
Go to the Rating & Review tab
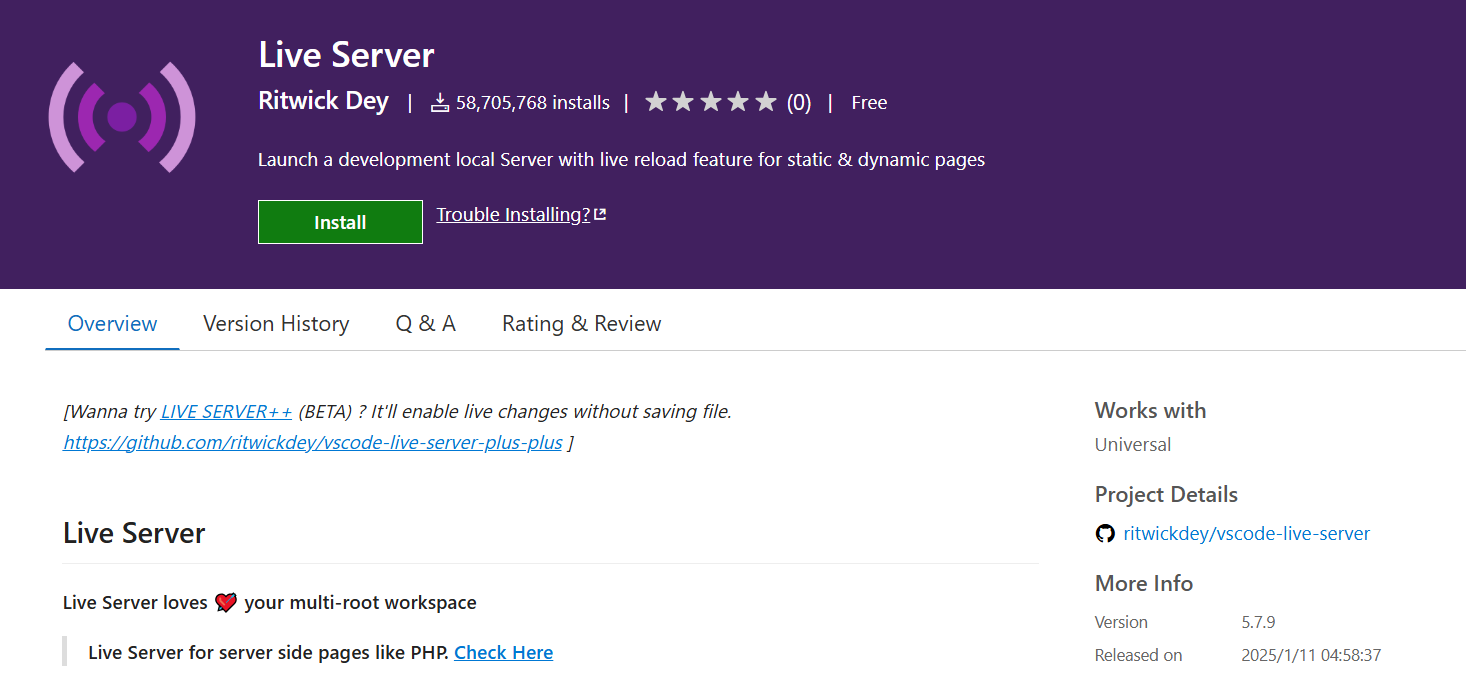(581, 324)
